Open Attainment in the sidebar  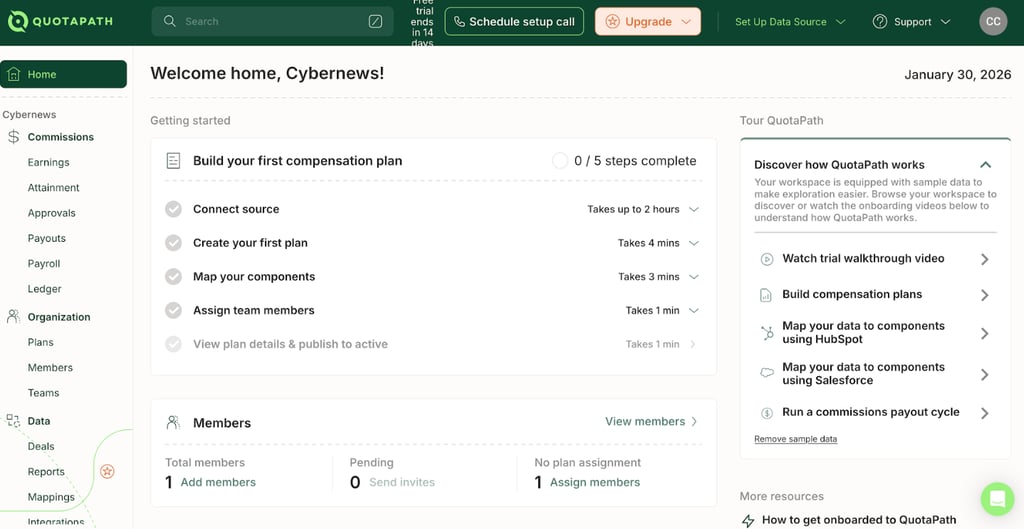click(54, 187)
